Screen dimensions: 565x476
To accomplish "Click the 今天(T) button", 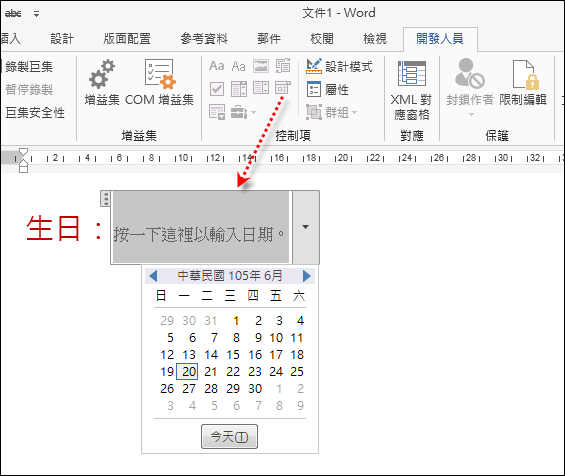I will point(229,437).
